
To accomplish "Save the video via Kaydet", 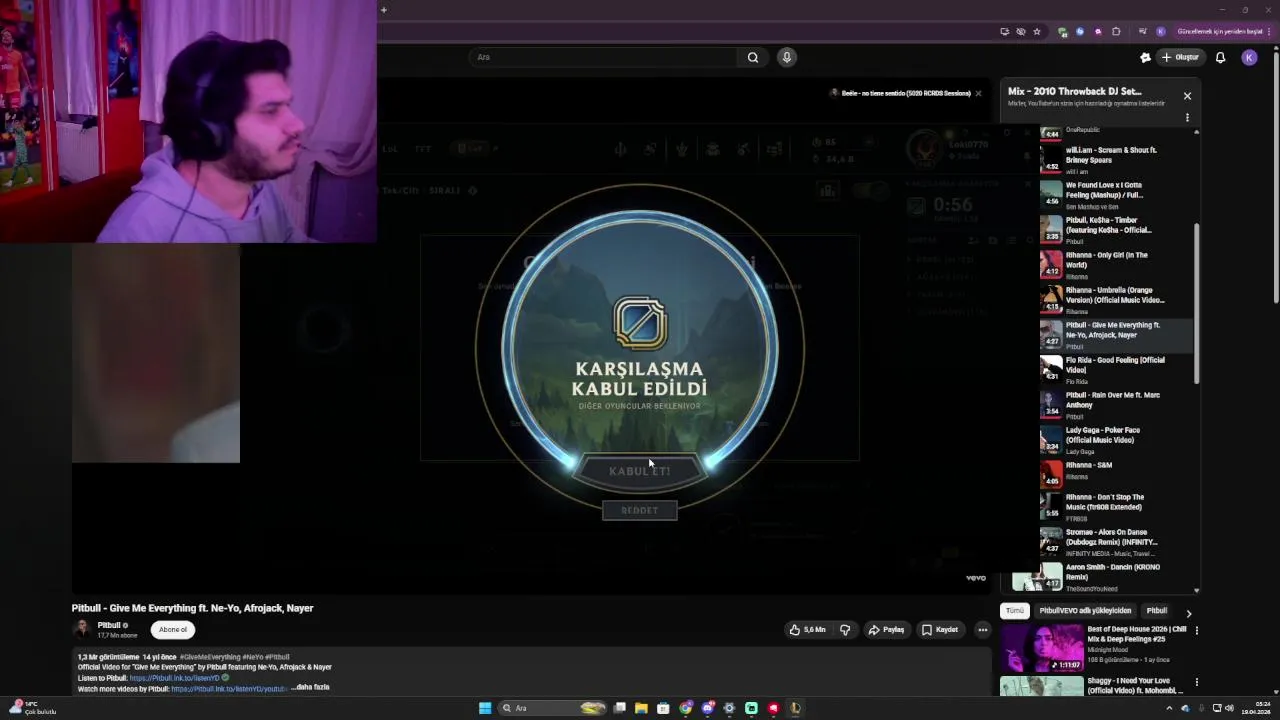I will coord(940,630).
